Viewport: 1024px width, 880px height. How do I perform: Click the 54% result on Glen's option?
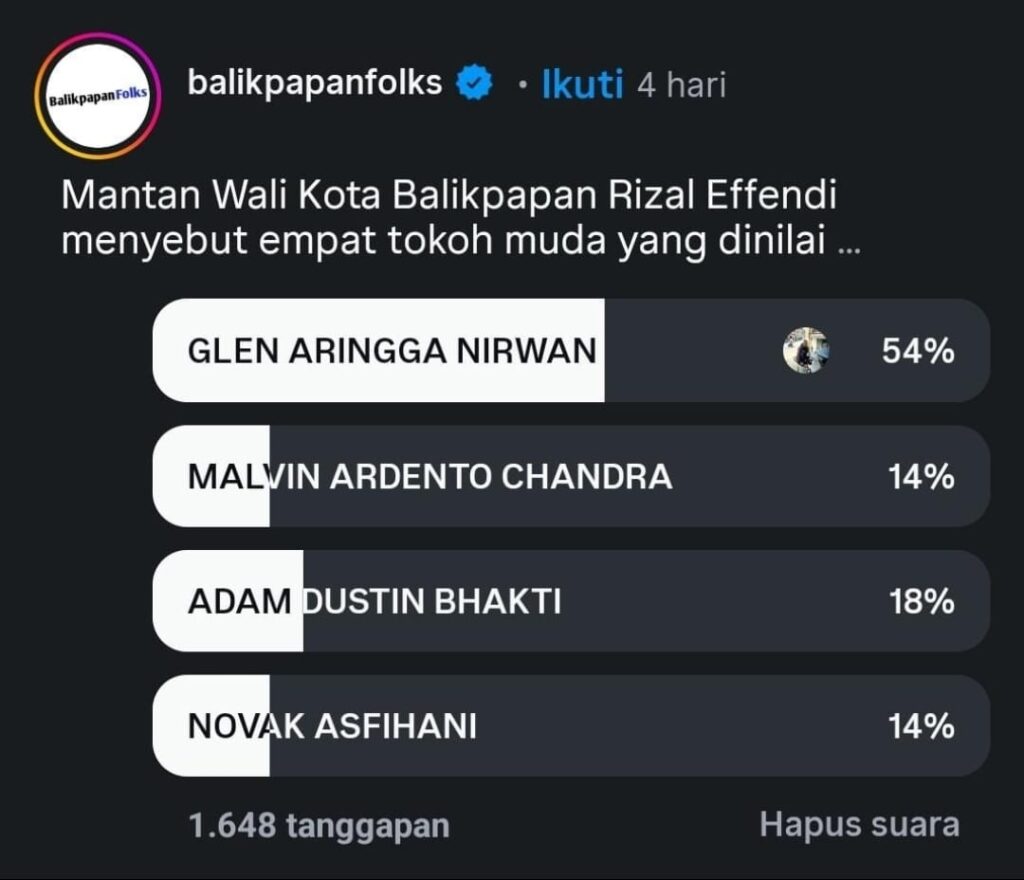(x=918, y=351)
